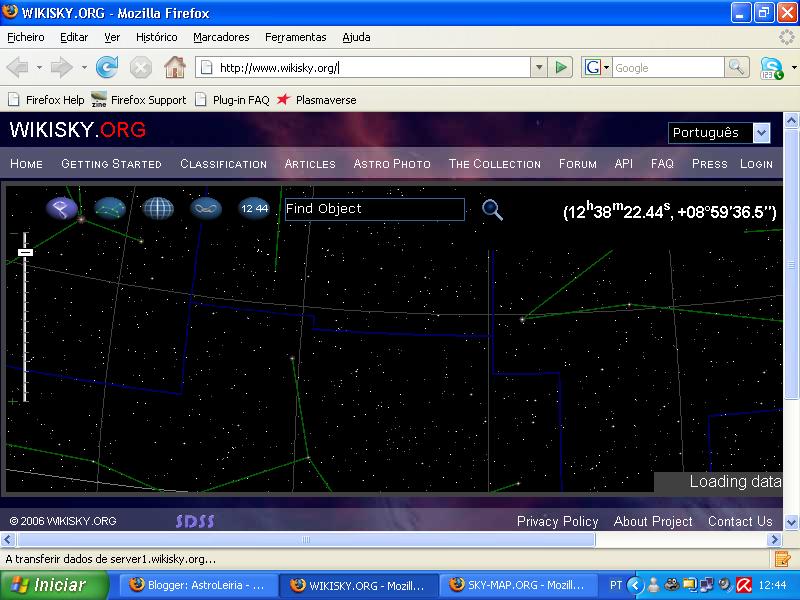
Task: Toggle the constellation lines icon
Action: coord(110,208)
